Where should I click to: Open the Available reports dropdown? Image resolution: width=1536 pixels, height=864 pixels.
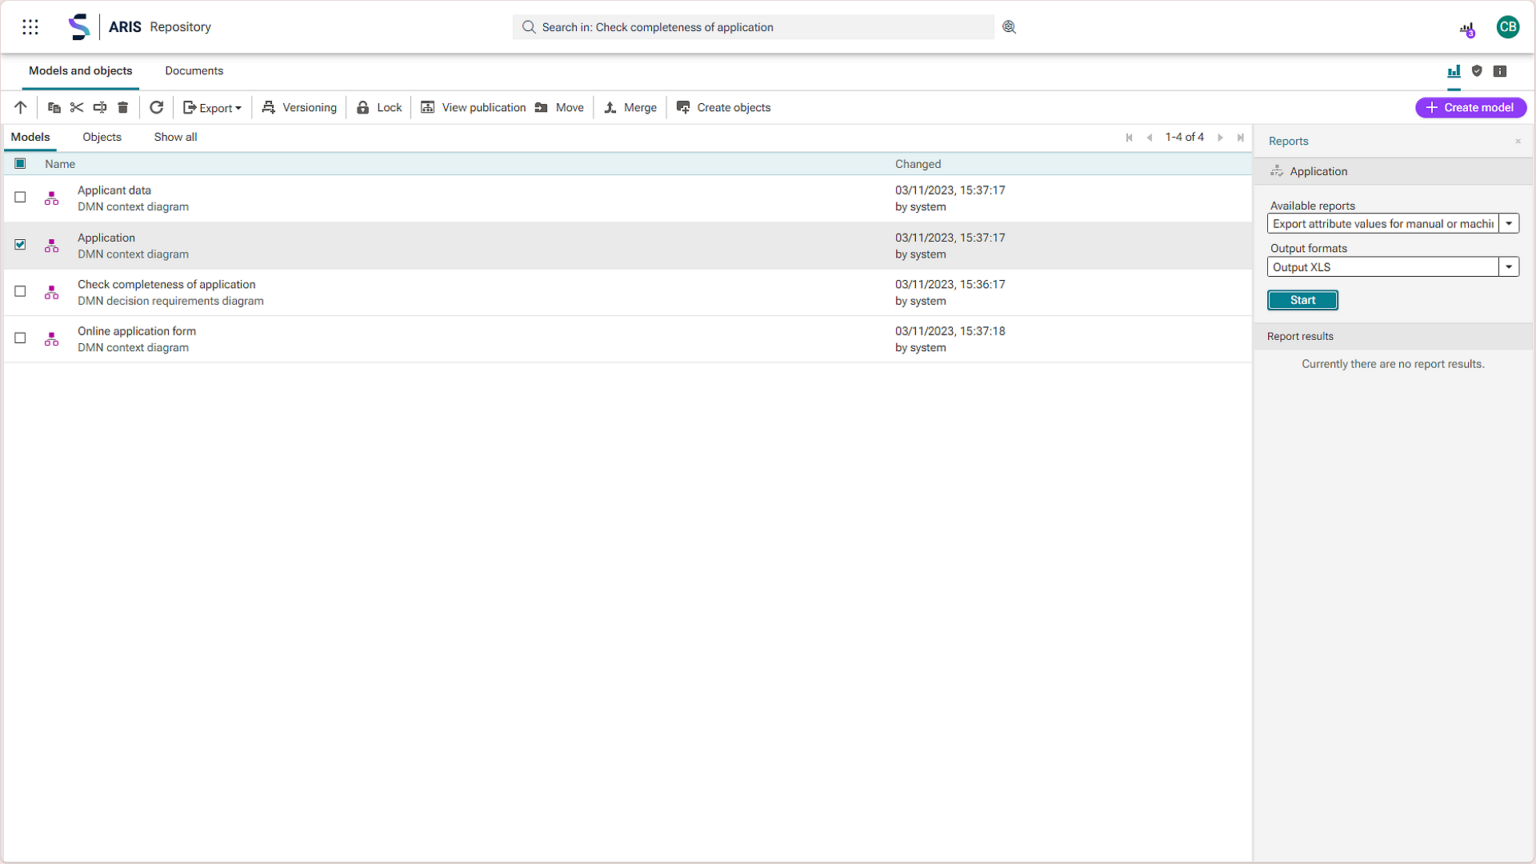click(1509, 224)
